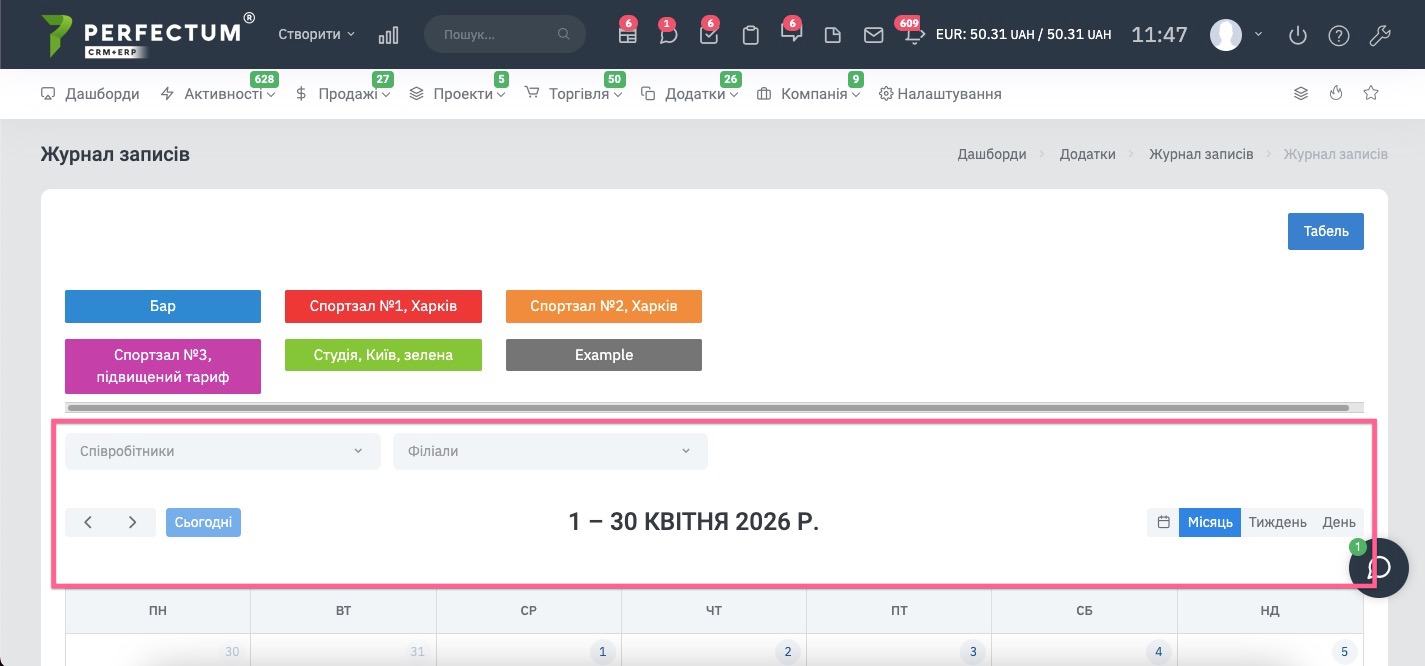This screenshot has height=666, width=1425.
Task: Click the Табель button
Action: [1325, 231]
